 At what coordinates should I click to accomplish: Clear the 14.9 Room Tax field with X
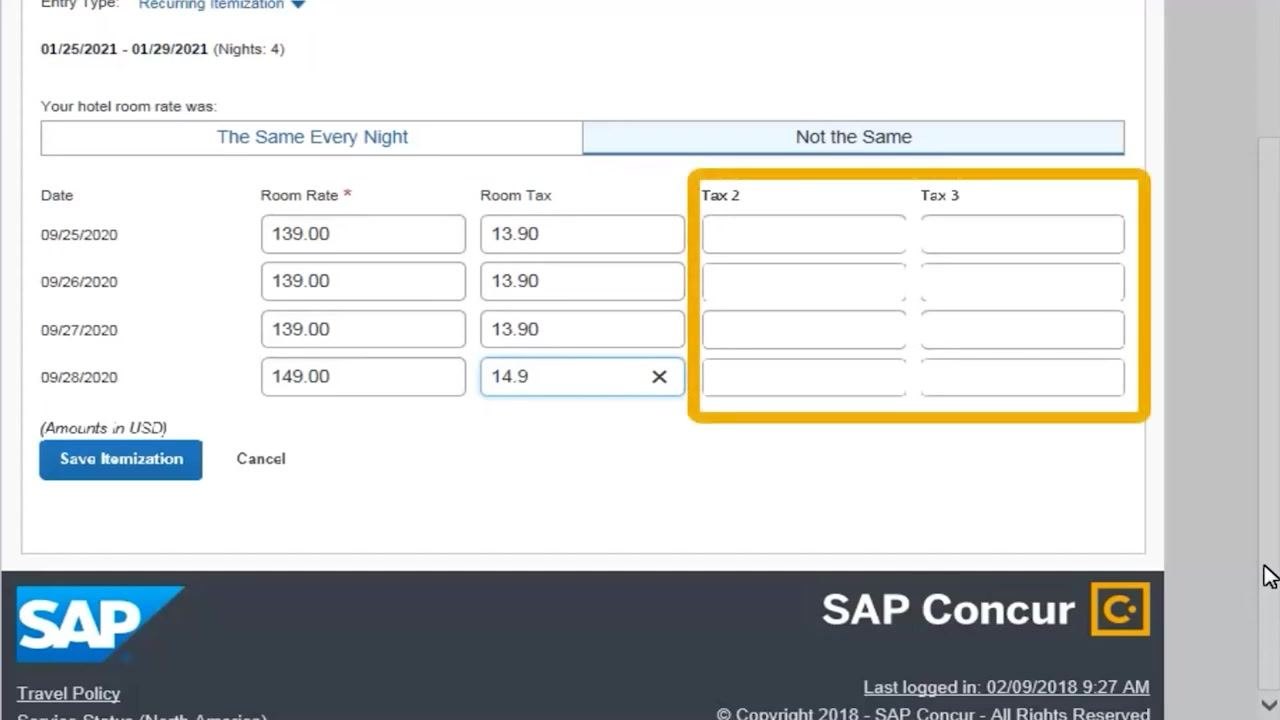659,377
